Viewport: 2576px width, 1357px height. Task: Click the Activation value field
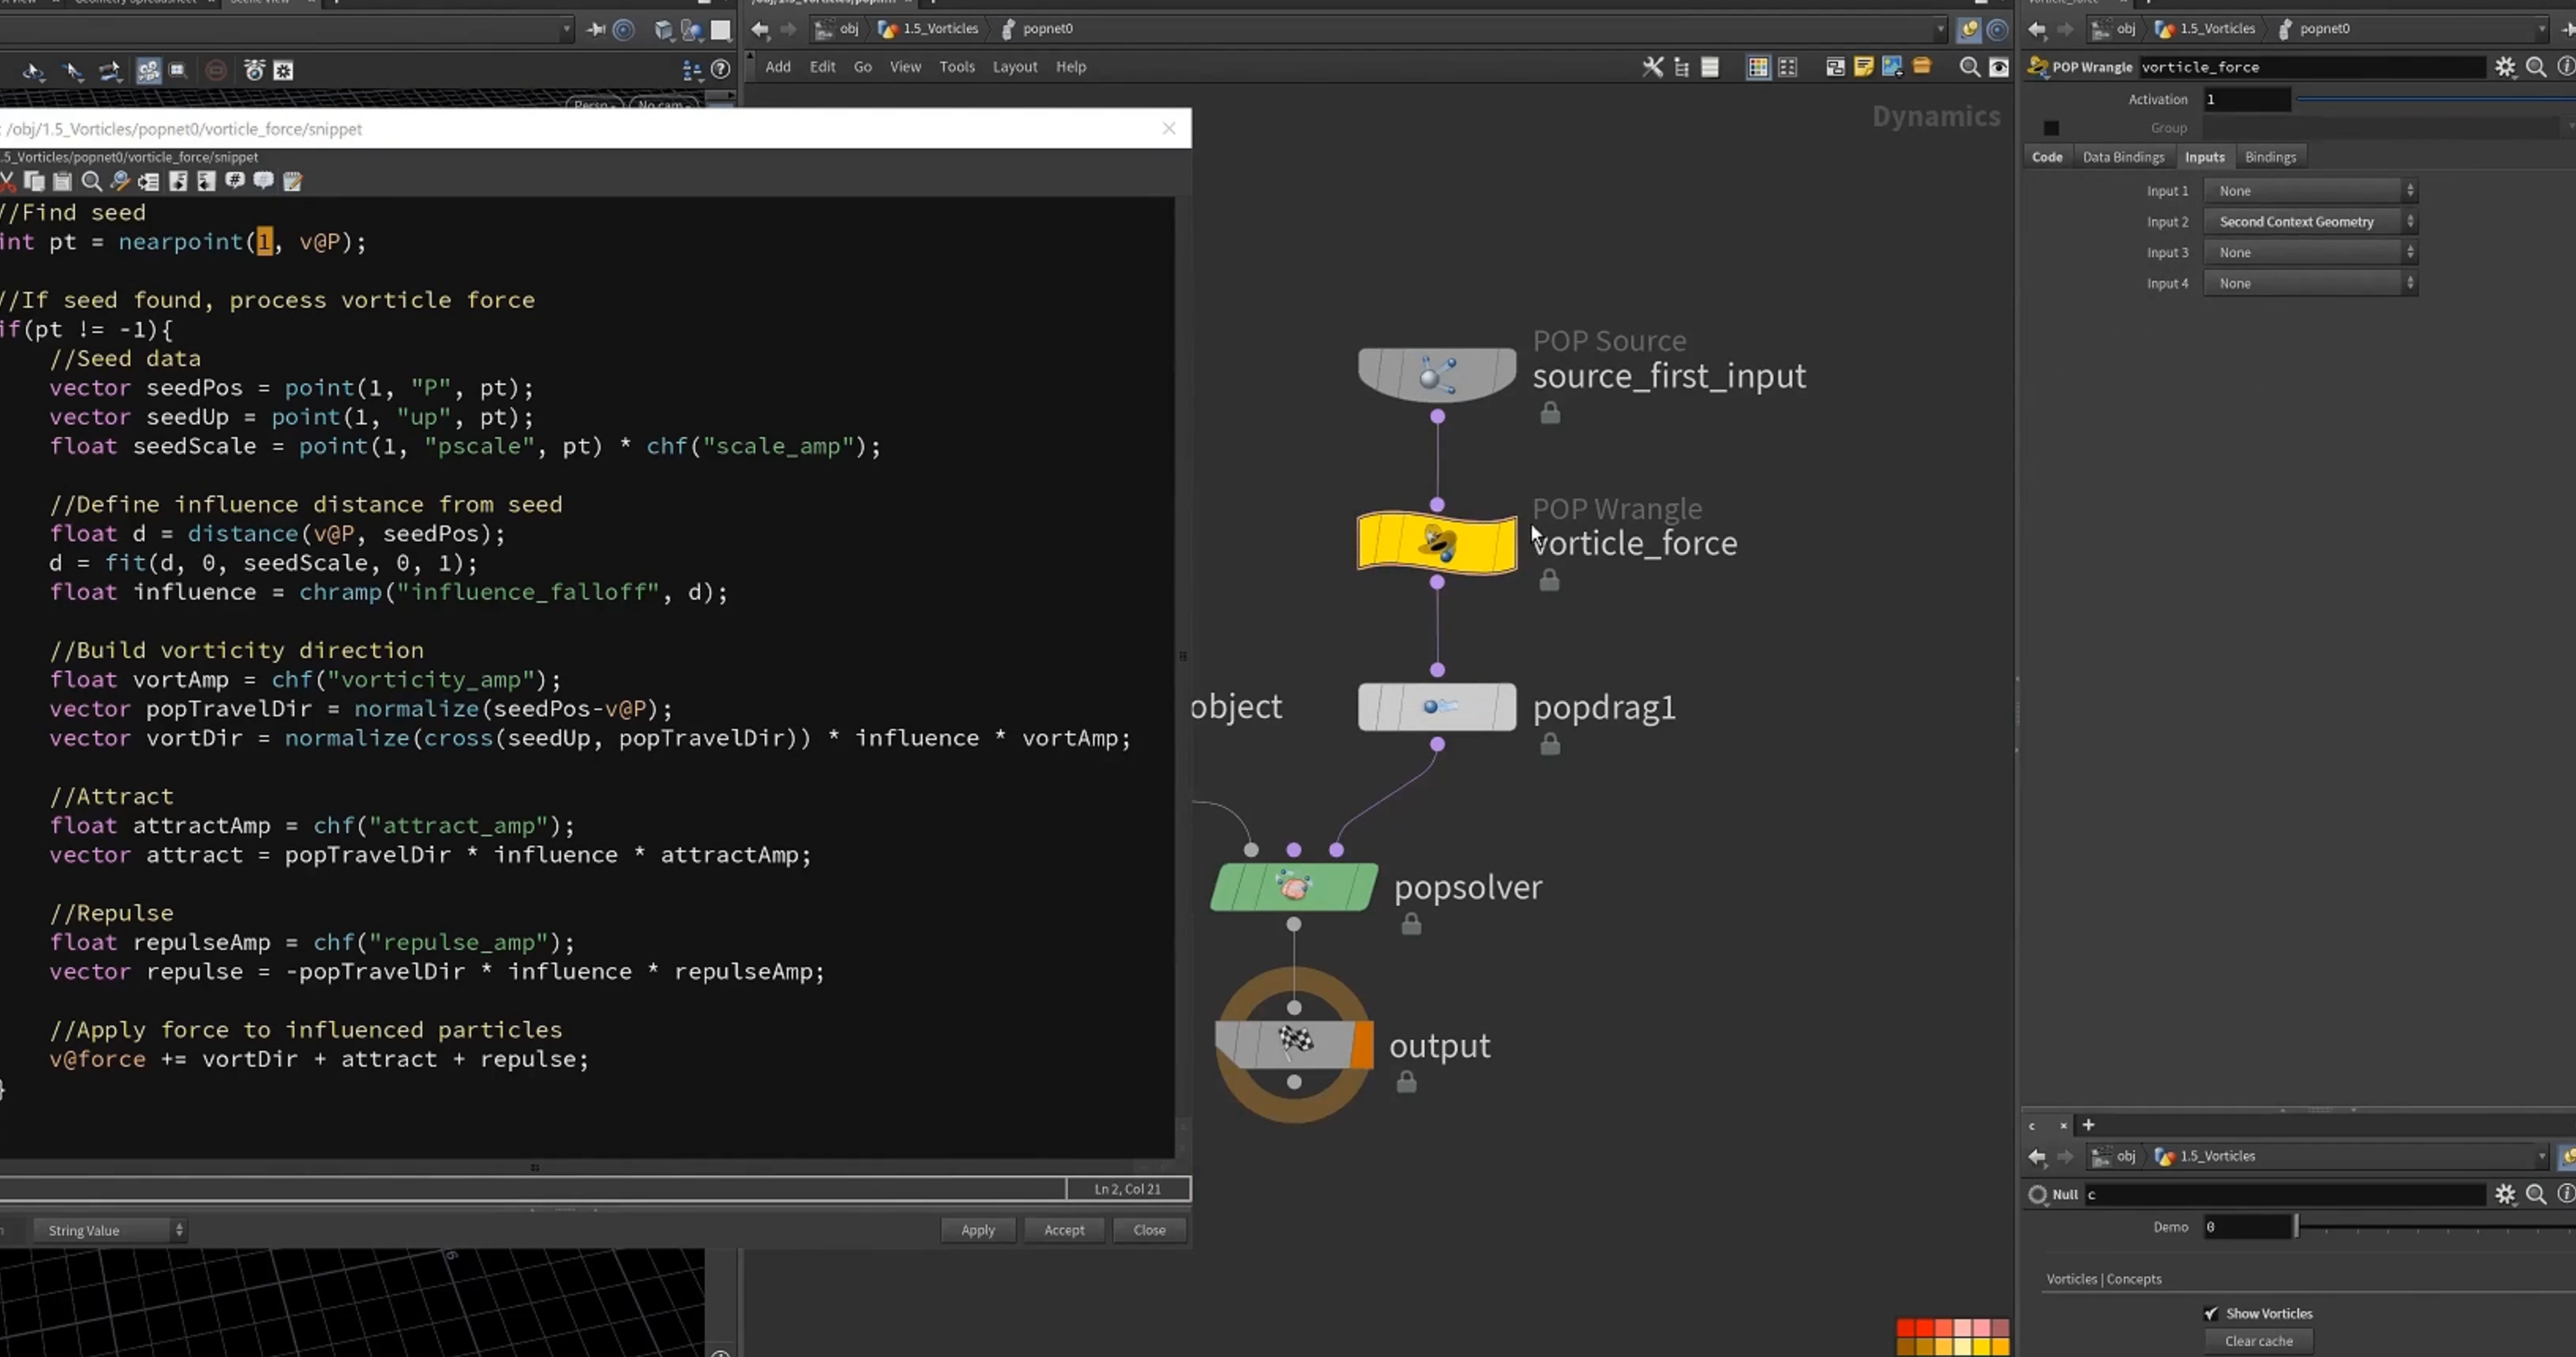click(x=2246, y=99)
